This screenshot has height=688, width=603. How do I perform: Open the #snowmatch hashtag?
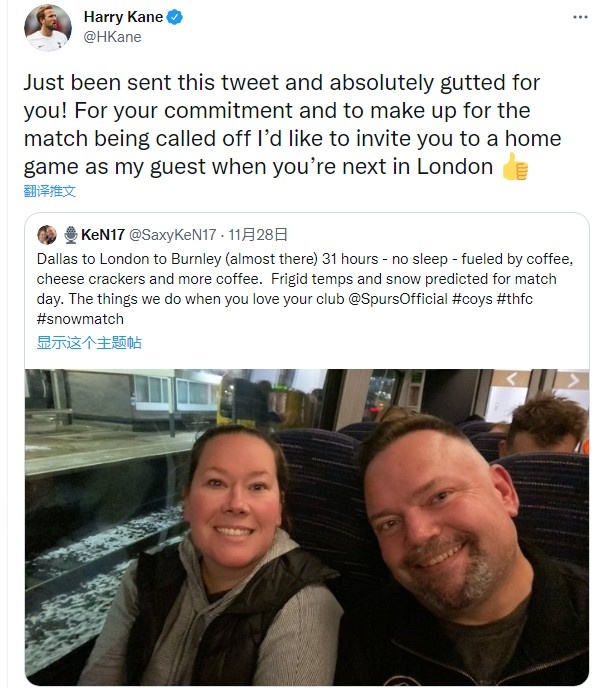click(80, 319)
